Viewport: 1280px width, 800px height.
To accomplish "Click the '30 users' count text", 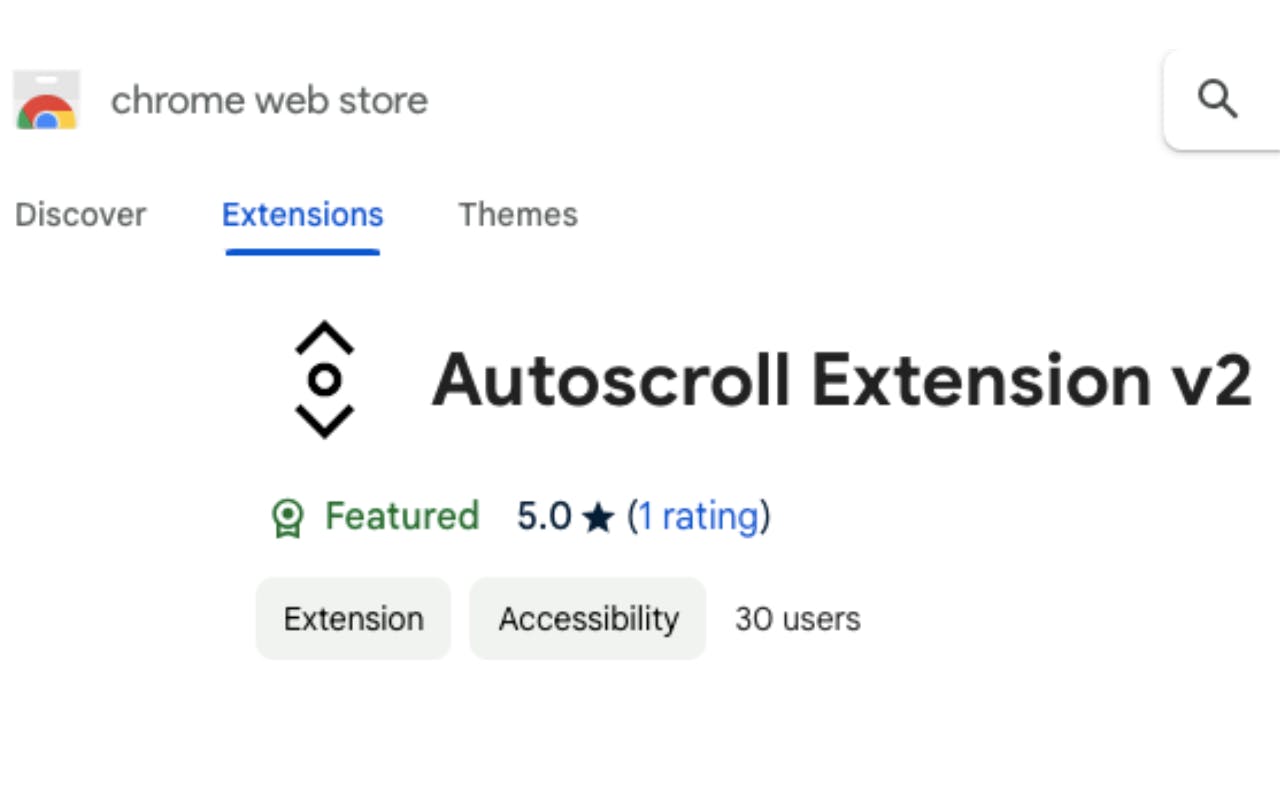I will [797, 619].
